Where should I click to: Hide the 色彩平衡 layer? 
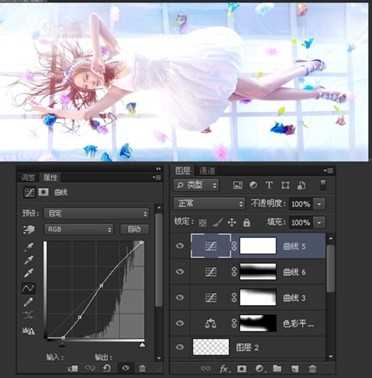click(x=180, y=323)
